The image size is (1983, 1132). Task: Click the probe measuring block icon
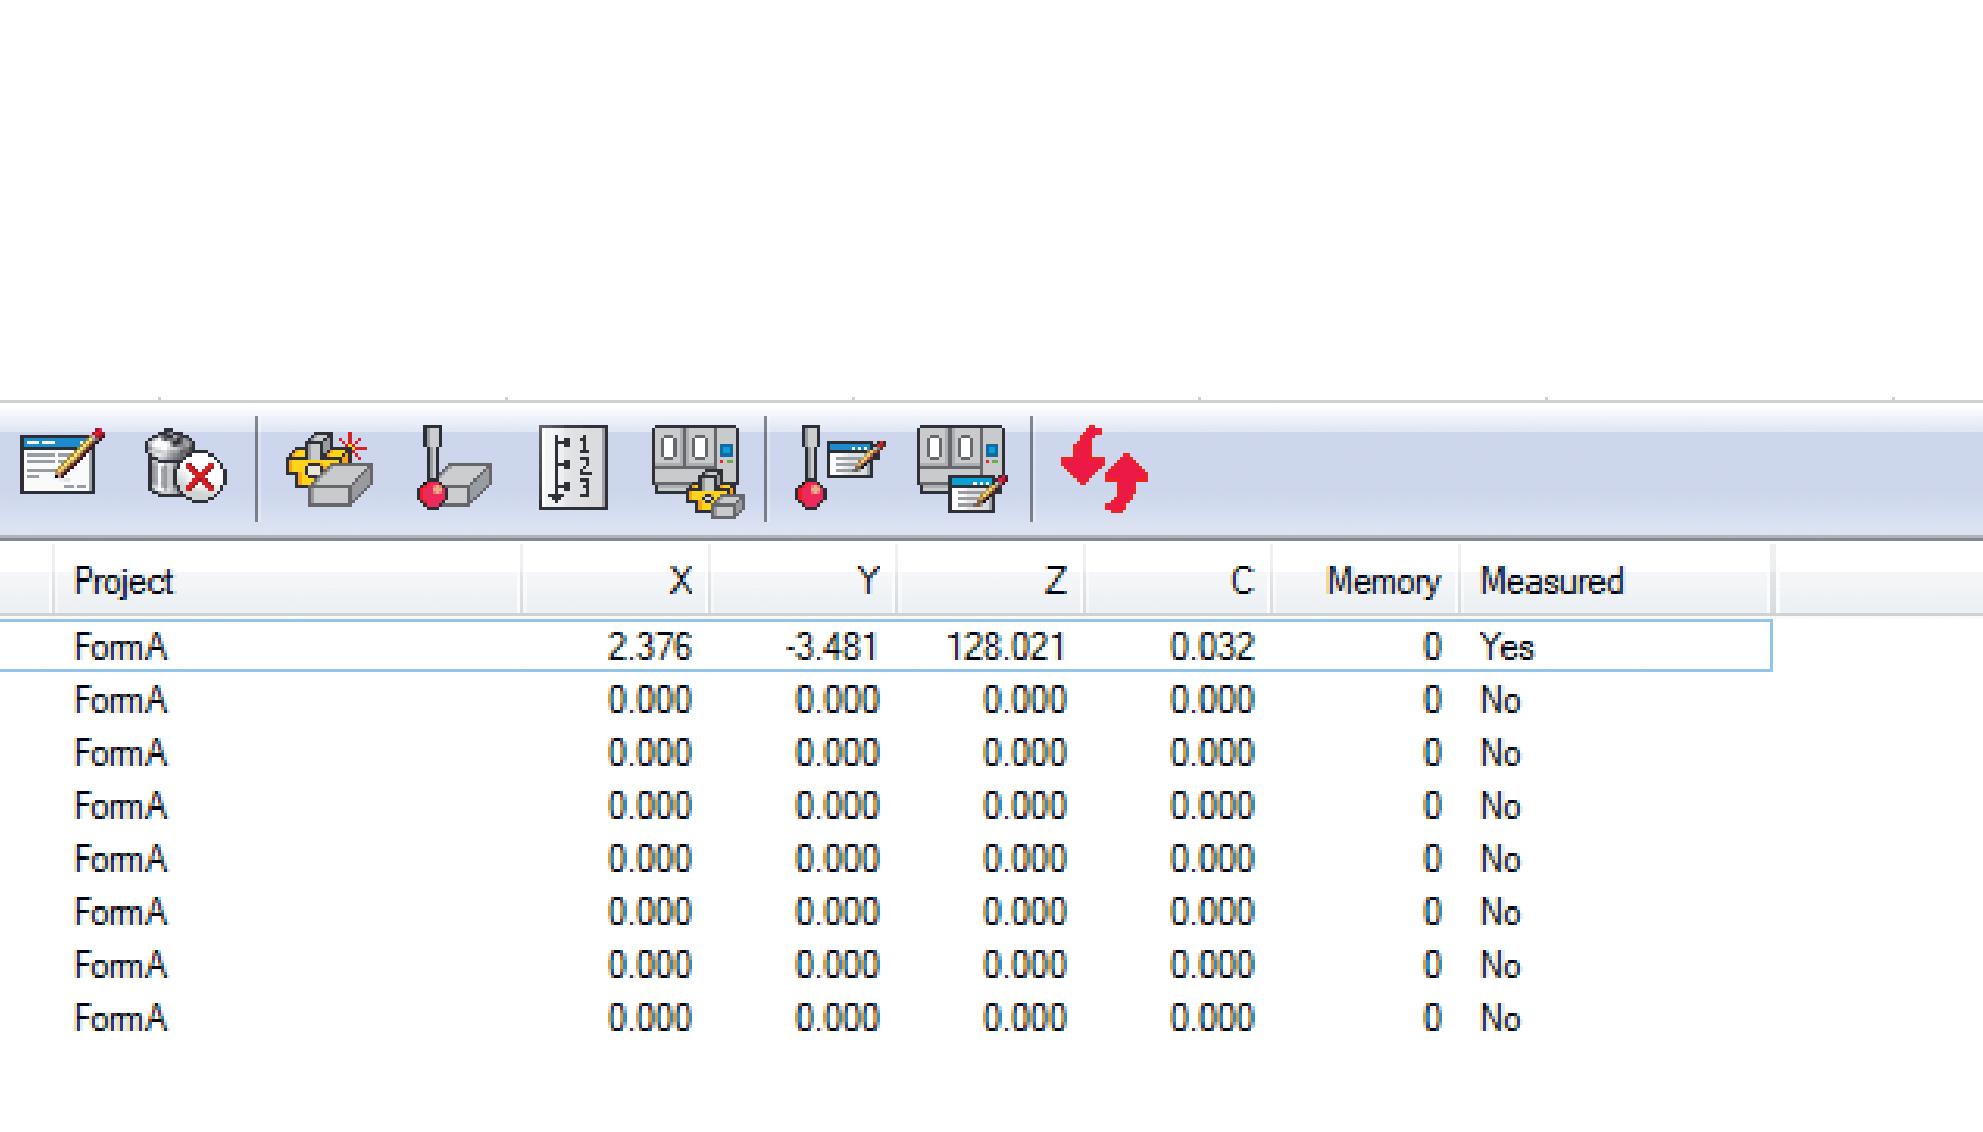tap(453, 469)
